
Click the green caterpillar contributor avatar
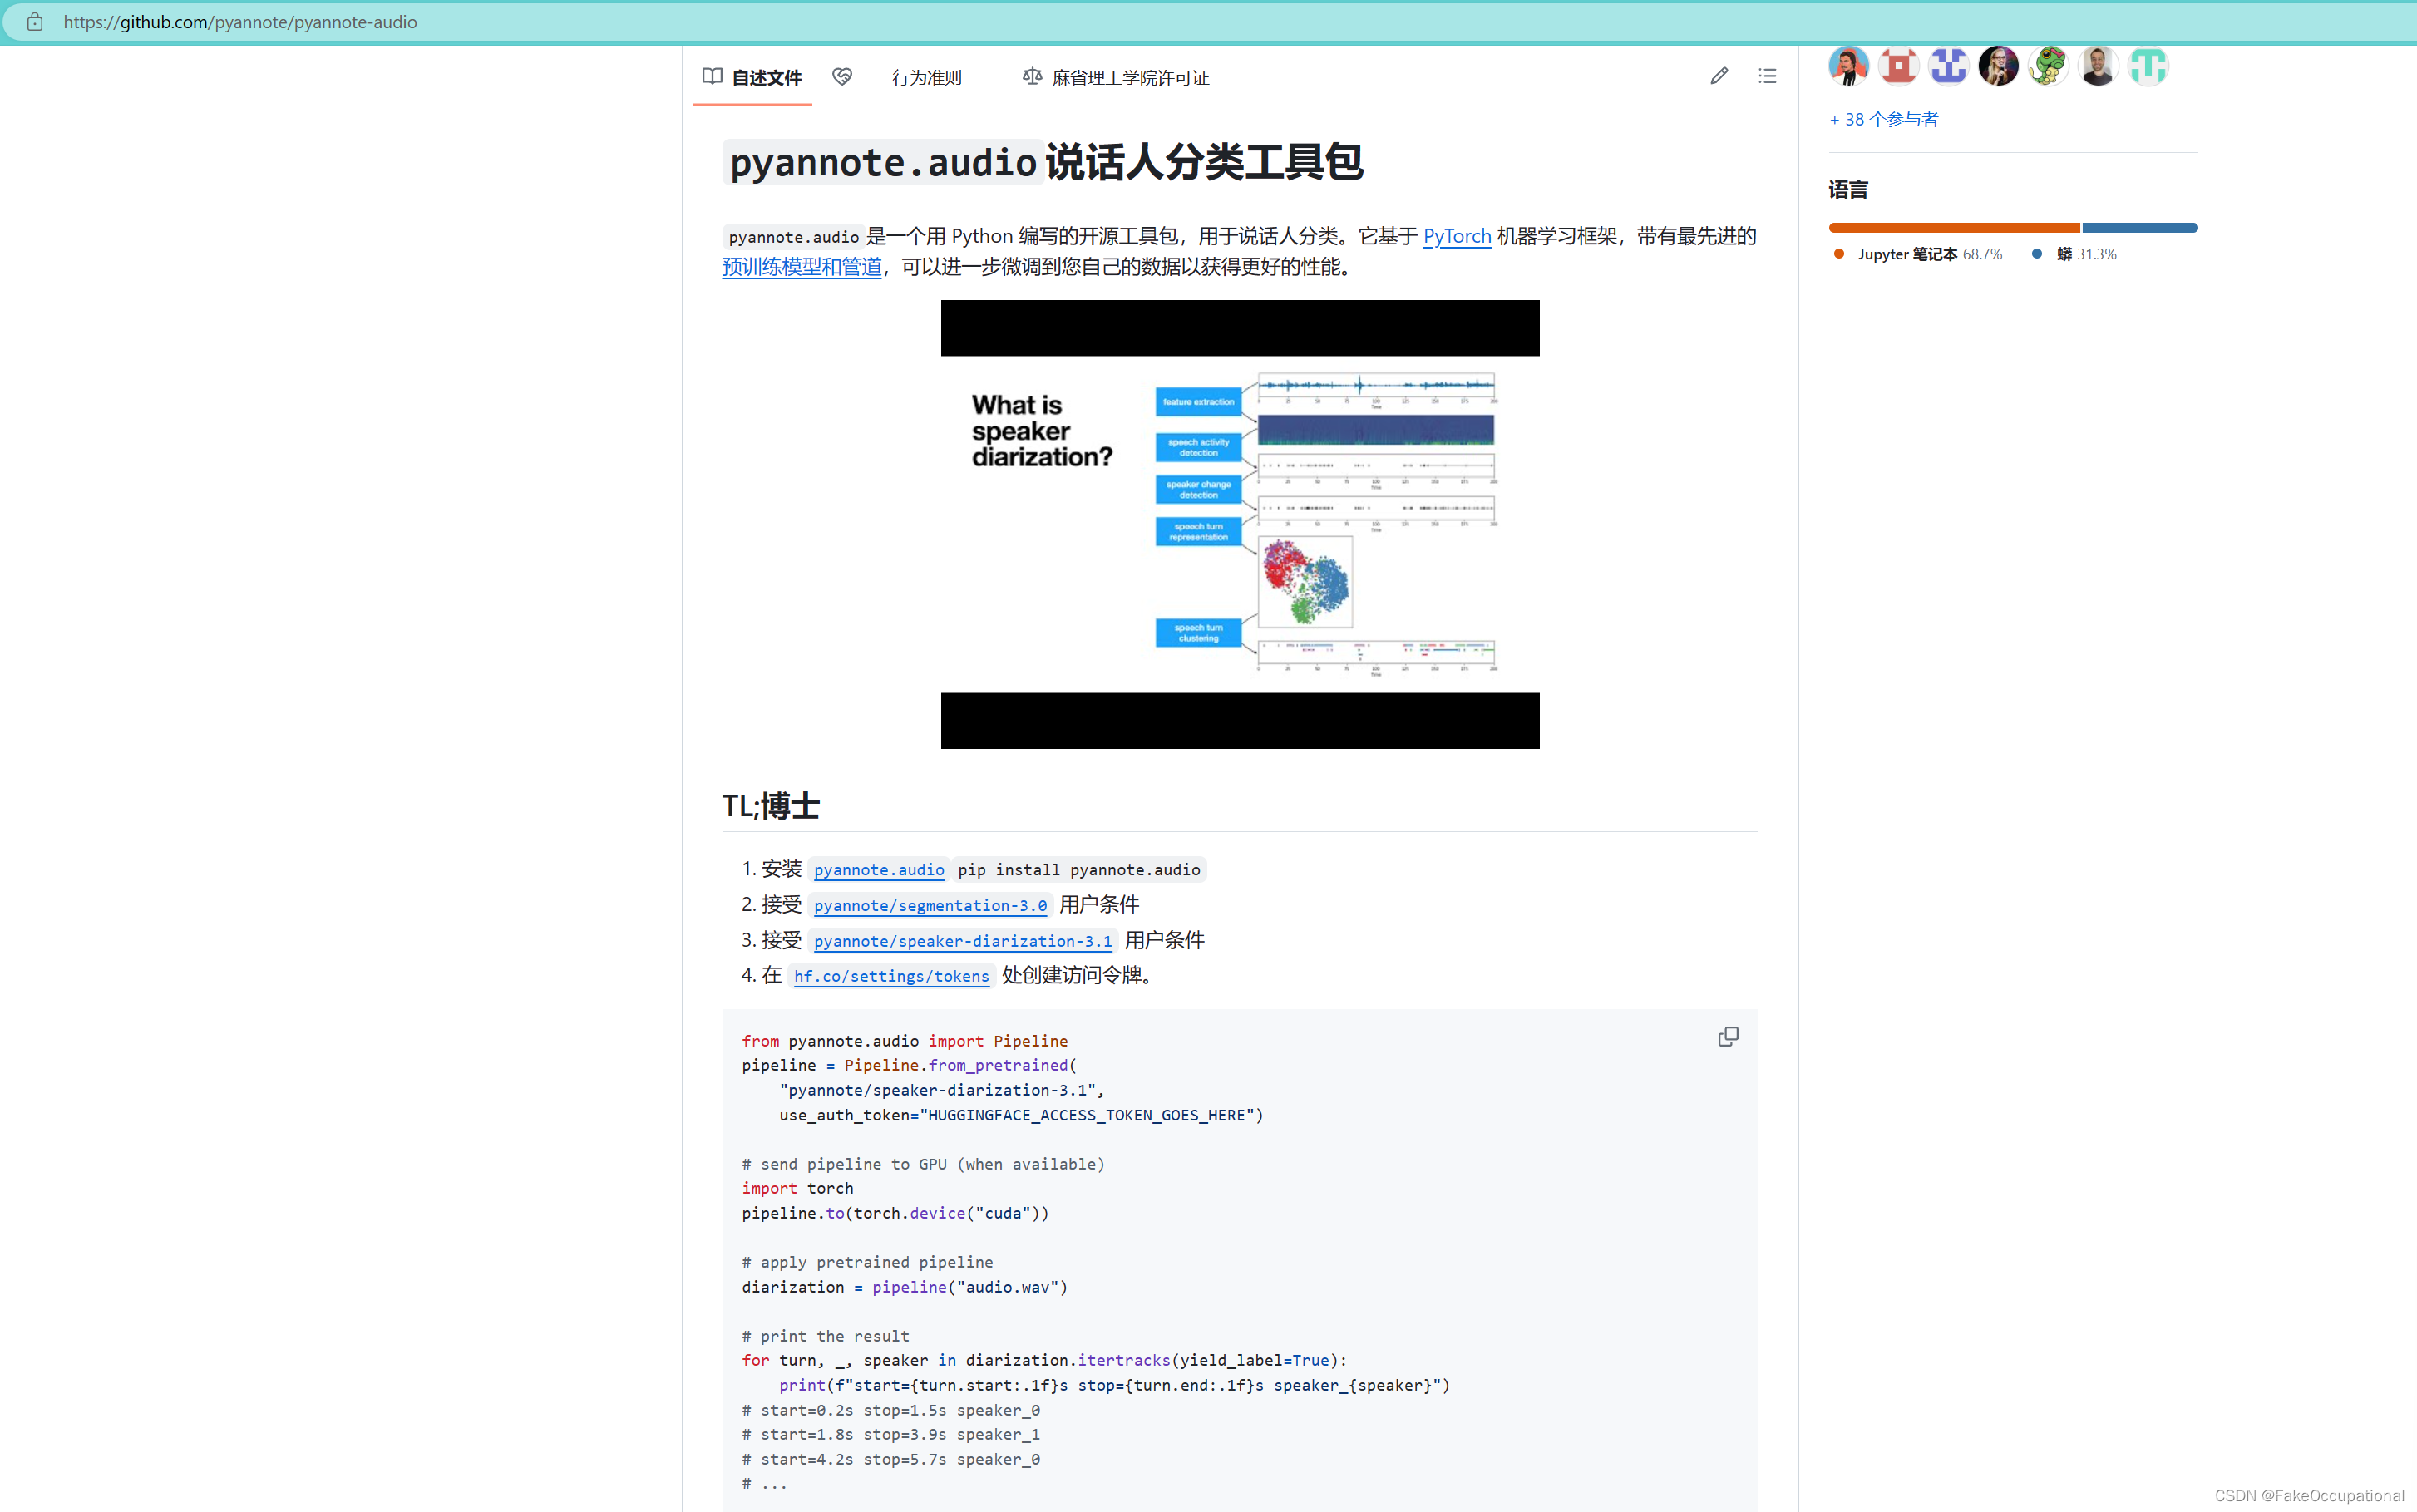(2048, 67)
